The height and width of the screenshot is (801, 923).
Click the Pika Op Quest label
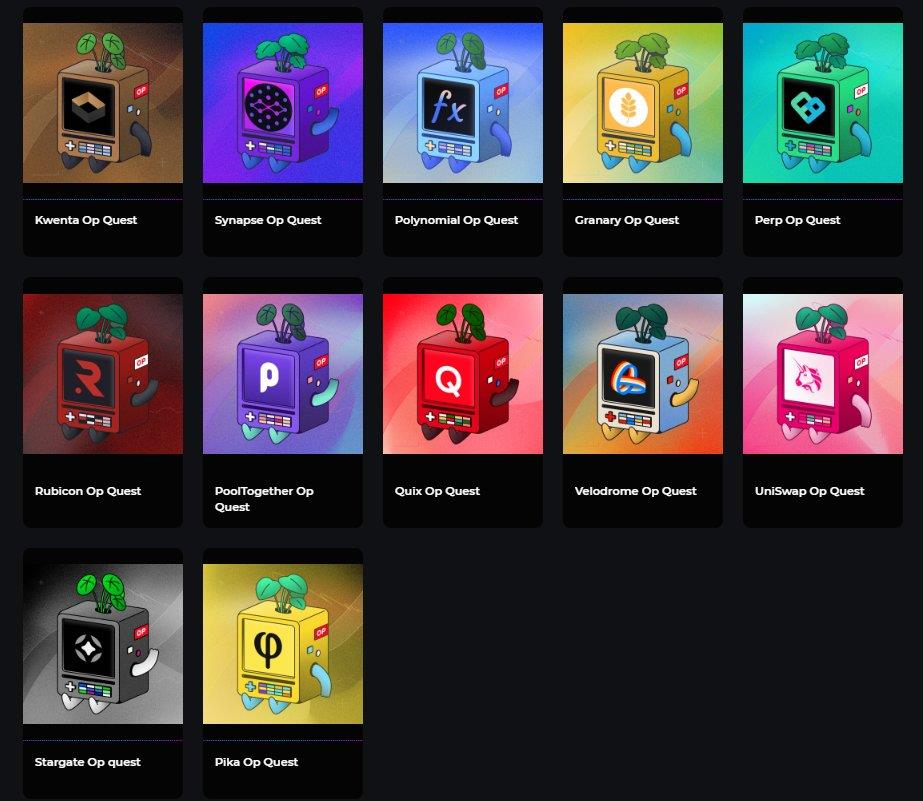tap(257, 762)
